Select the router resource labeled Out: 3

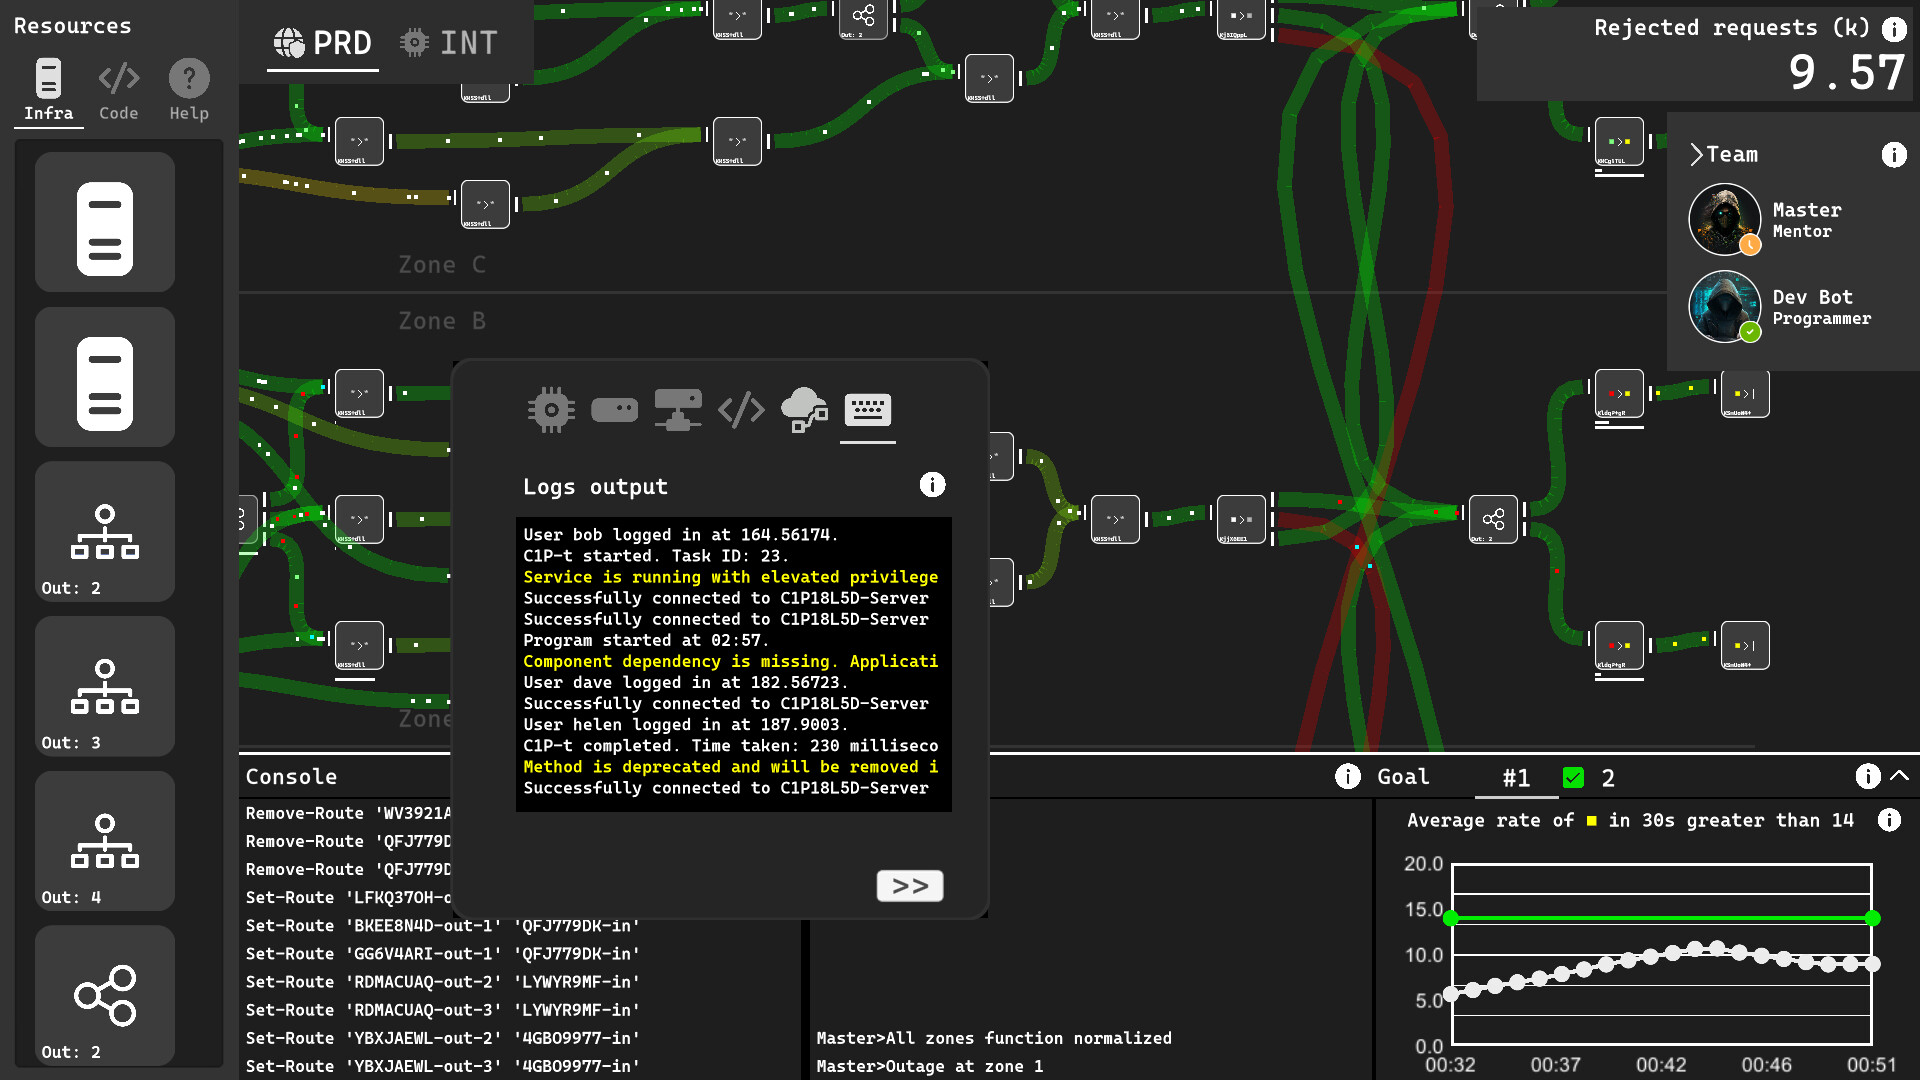(x=104, y=687)
